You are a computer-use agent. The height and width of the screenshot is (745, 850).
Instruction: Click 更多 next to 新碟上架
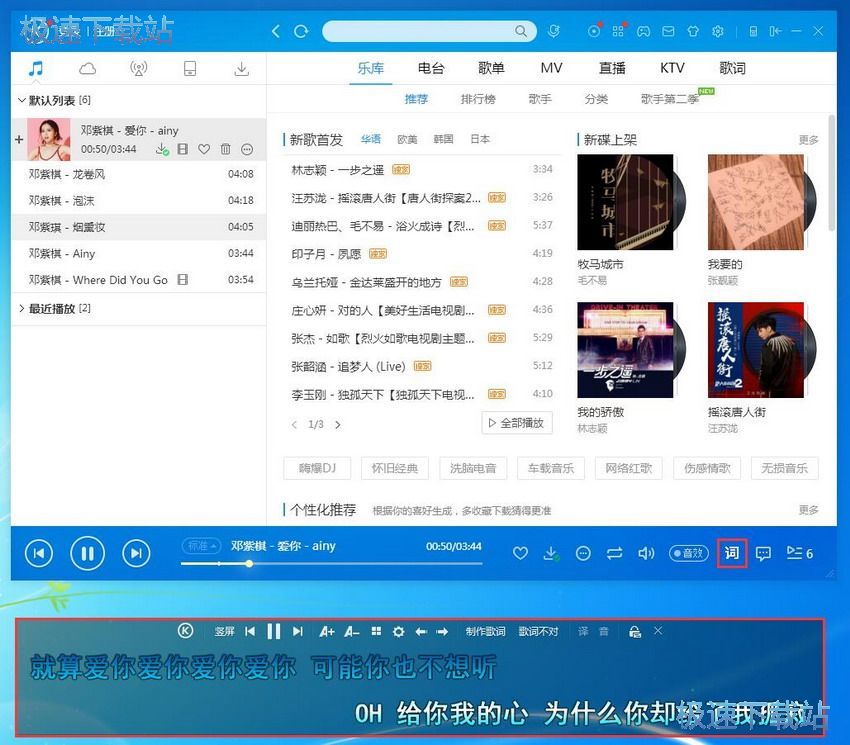(x=808, y=140)
